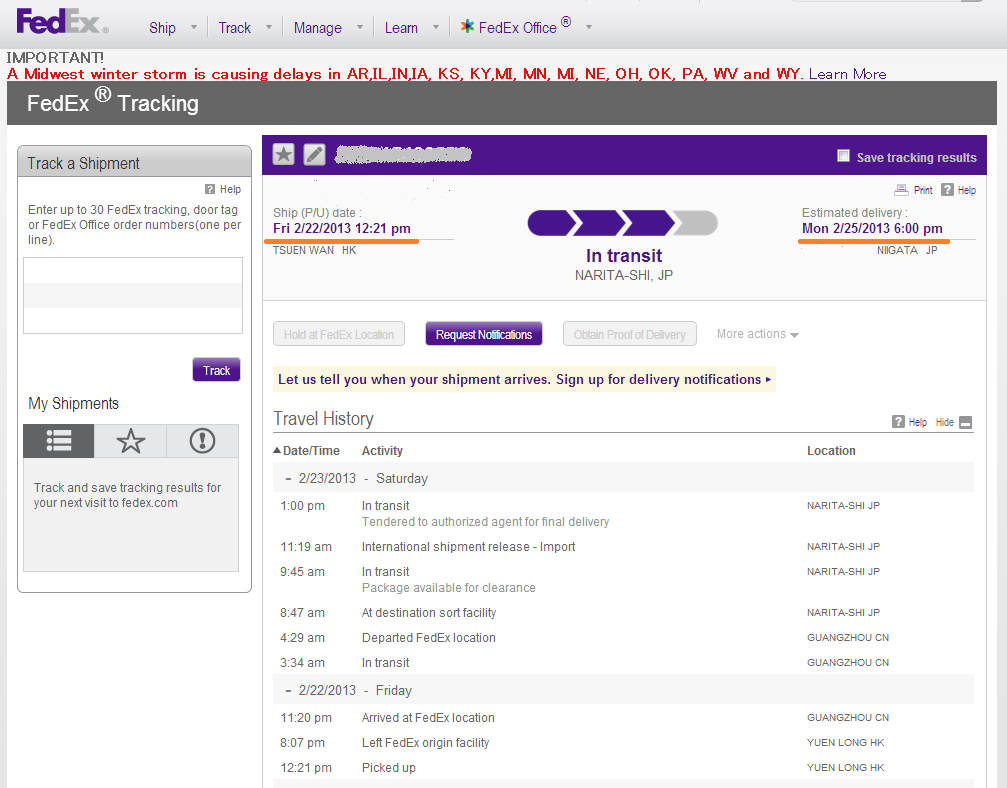Click the purple Track button

click(x=216, y=370)
